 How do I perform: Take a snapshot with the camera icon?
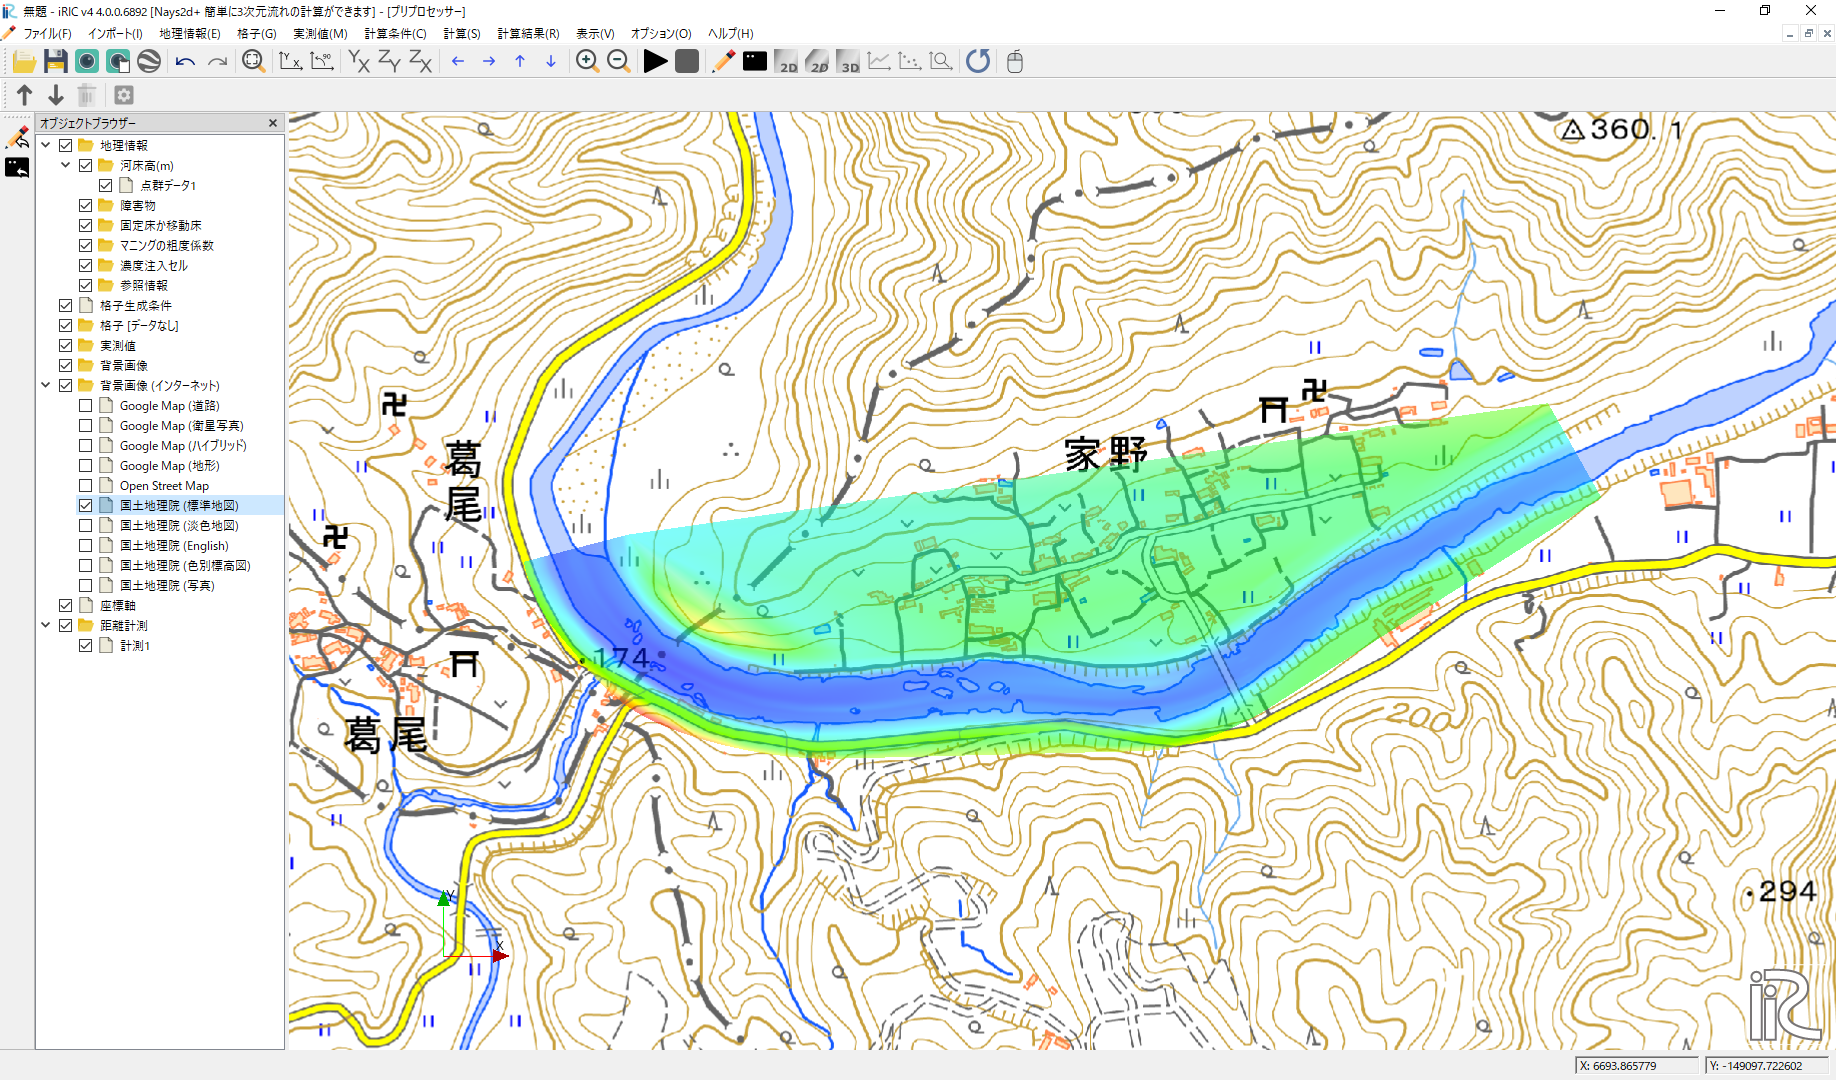(x=87, y=62)
